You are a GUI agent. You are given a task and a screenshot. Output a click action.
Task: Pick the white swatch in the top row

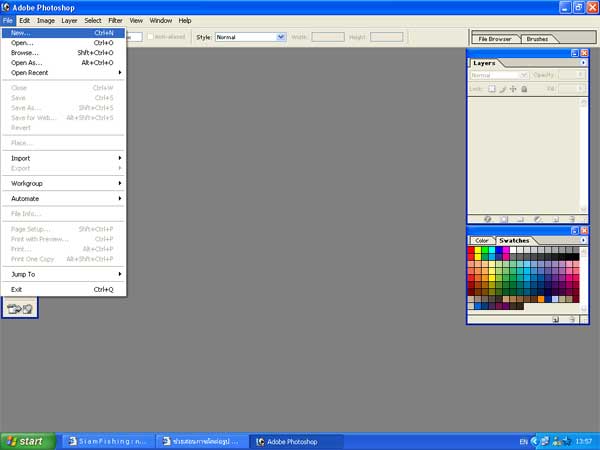[513, 250]
